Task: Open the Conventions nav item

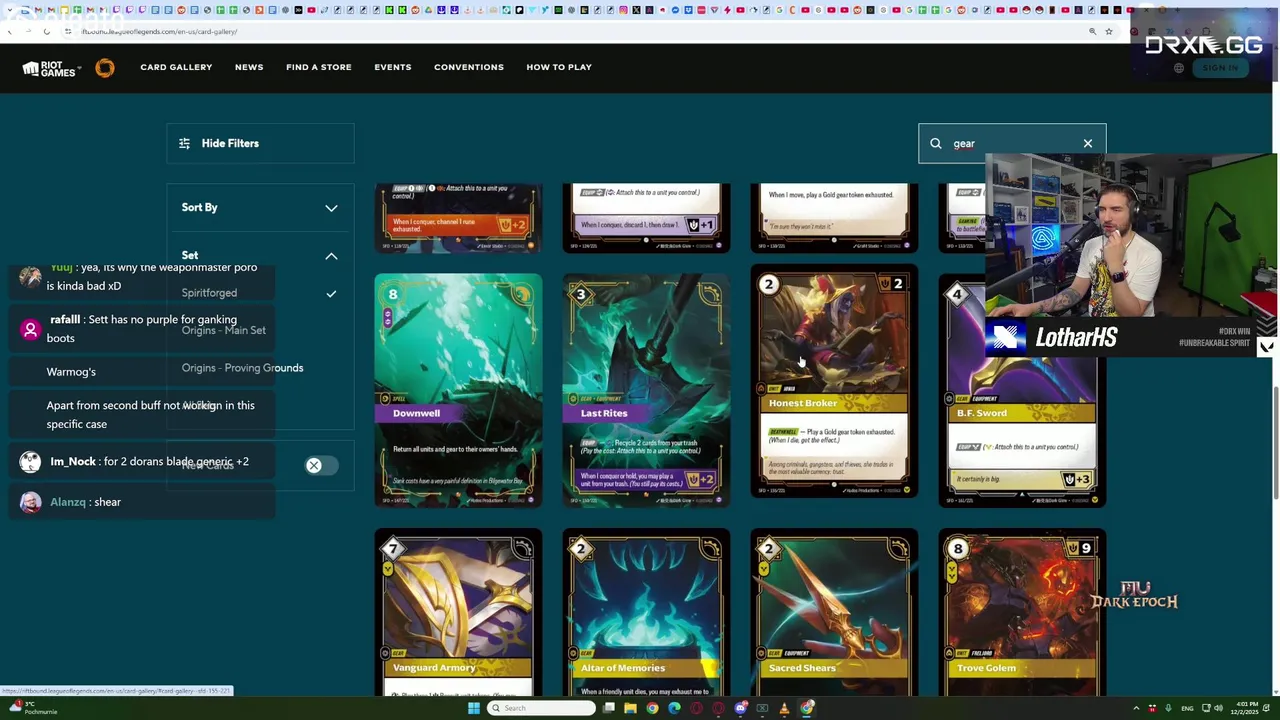Action: coord(469,67)
